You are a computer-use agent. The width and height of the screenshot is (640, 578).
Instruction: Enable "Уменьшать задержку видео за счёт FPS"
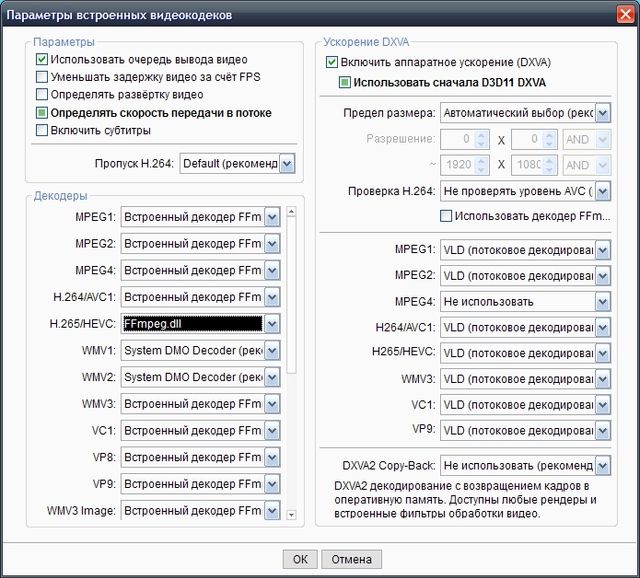pyautogui.click(x=41, y=77)
